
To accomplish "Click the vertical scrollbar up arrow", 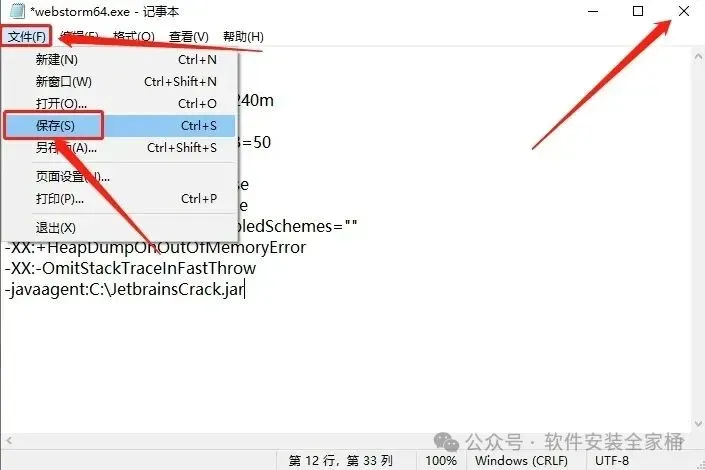I will [x=698, y=57].
